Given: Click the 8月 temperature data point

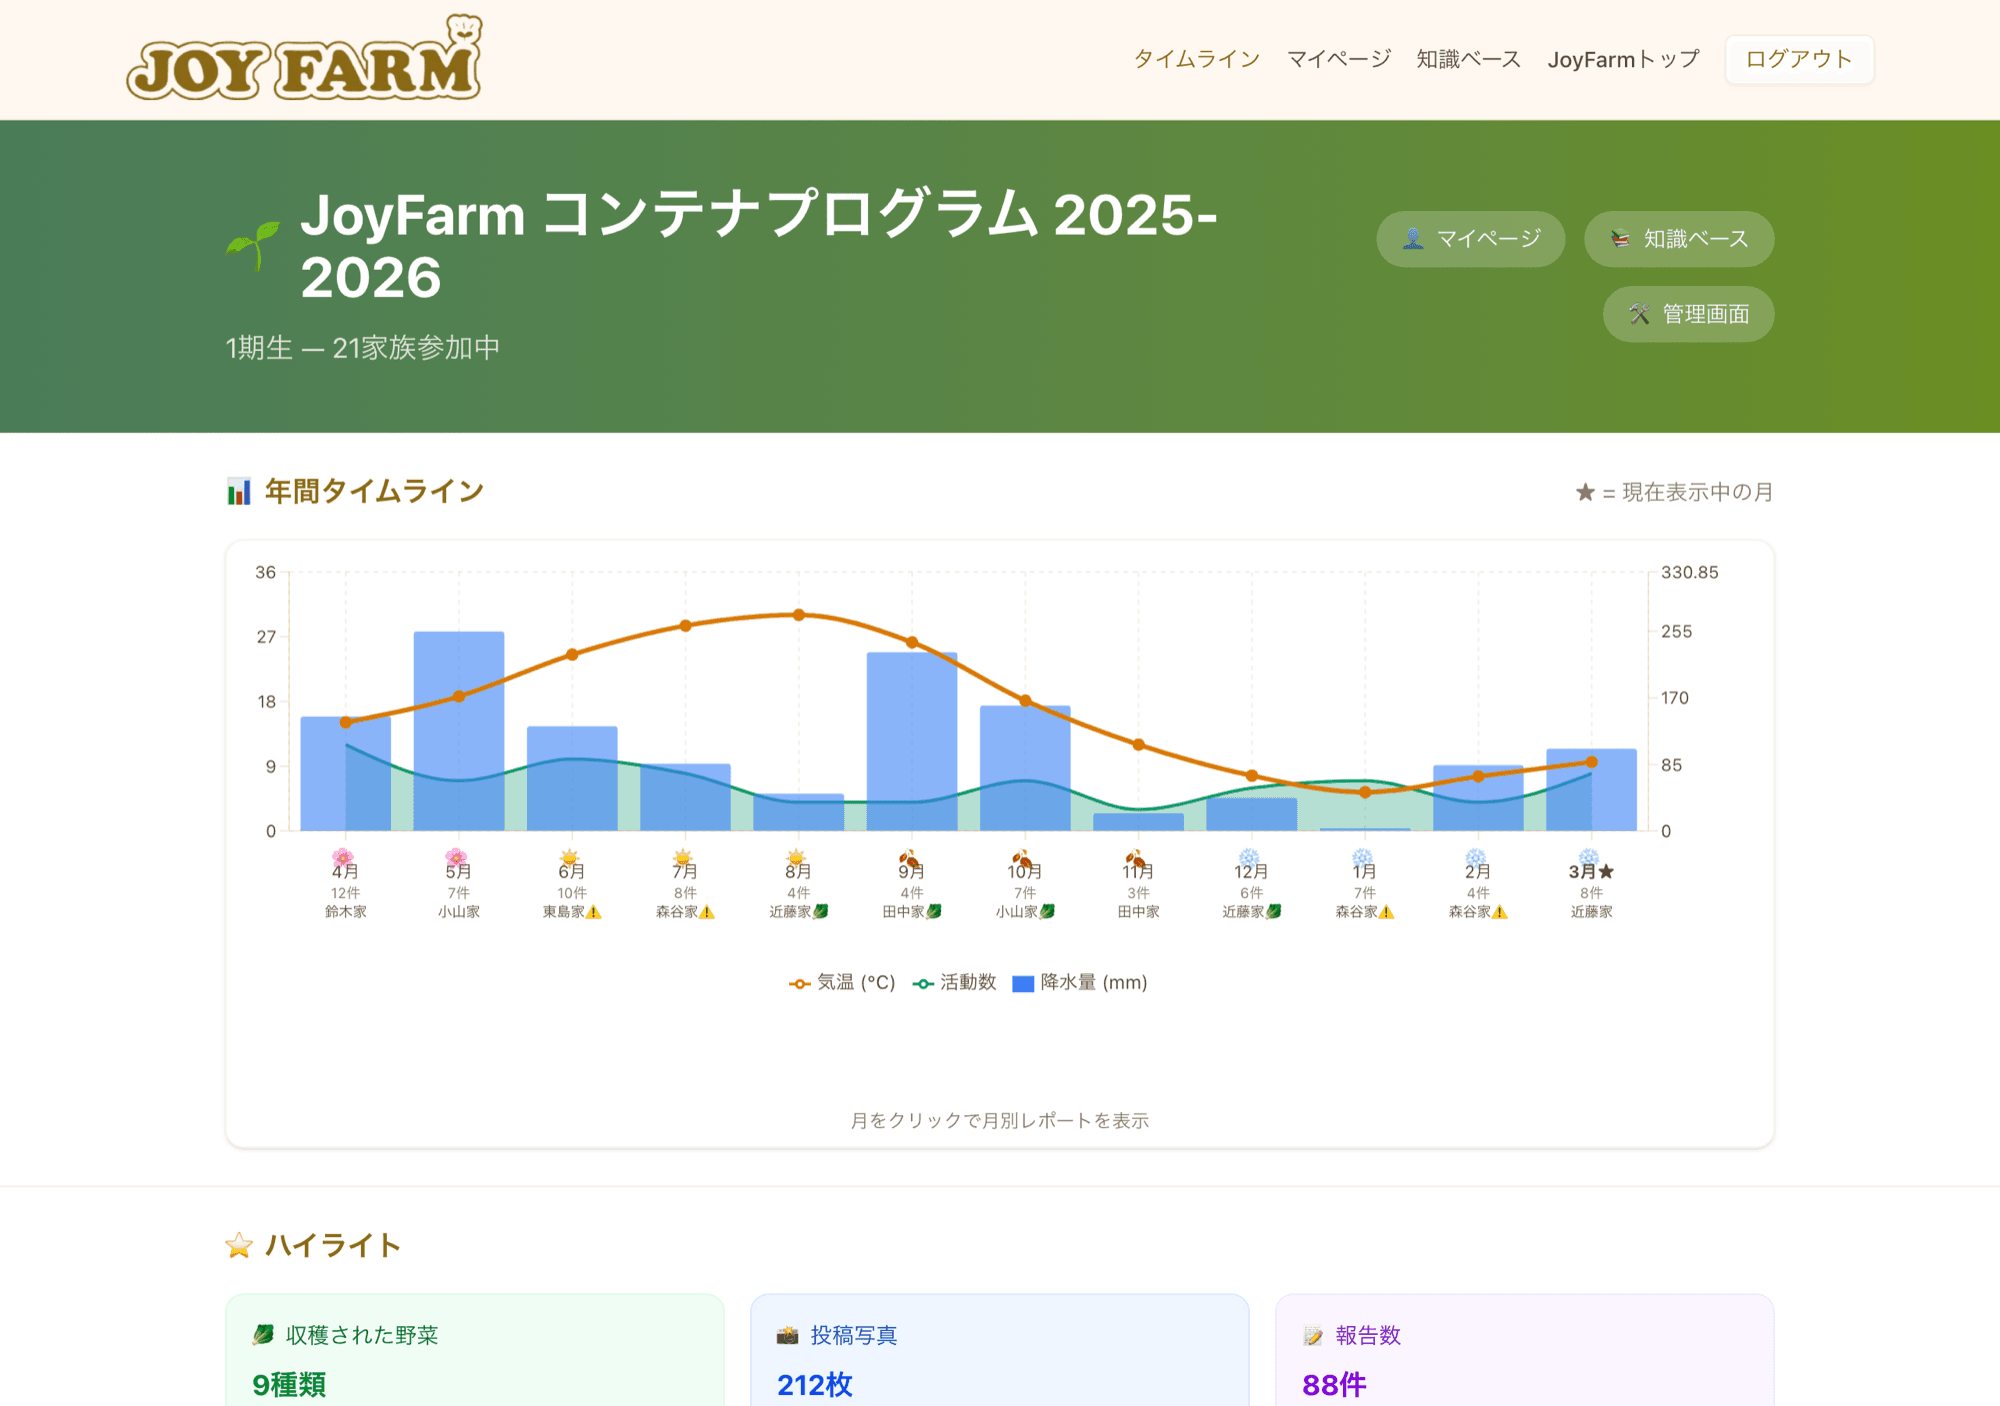Looking at the screenshot, I should coord(798,615).
